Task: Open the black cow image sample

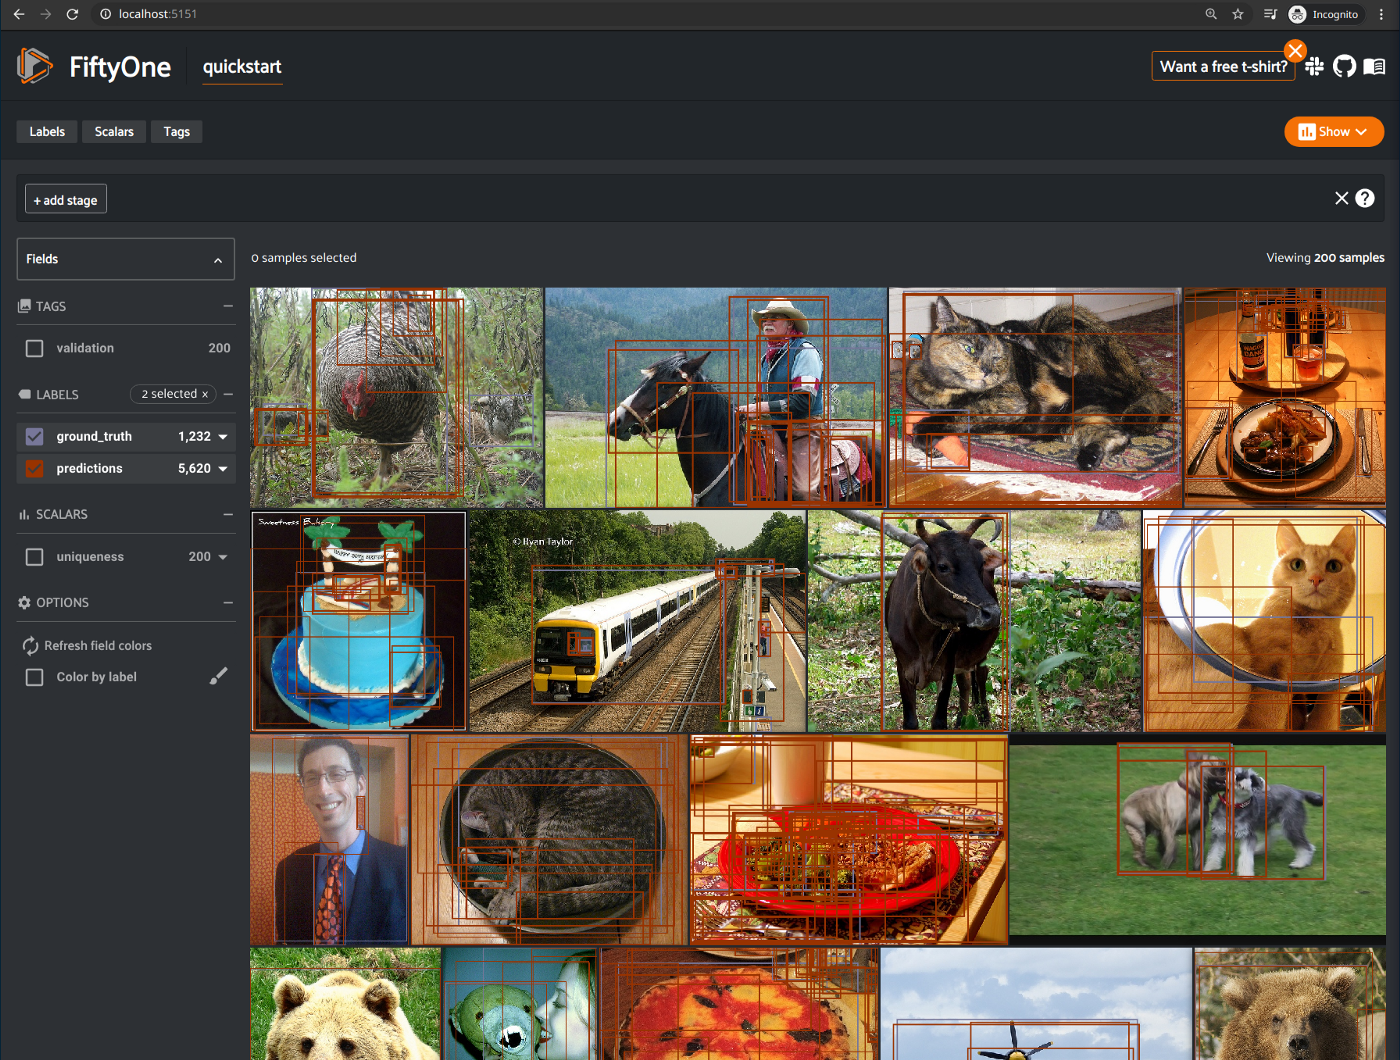Action: tap(974, 621)
